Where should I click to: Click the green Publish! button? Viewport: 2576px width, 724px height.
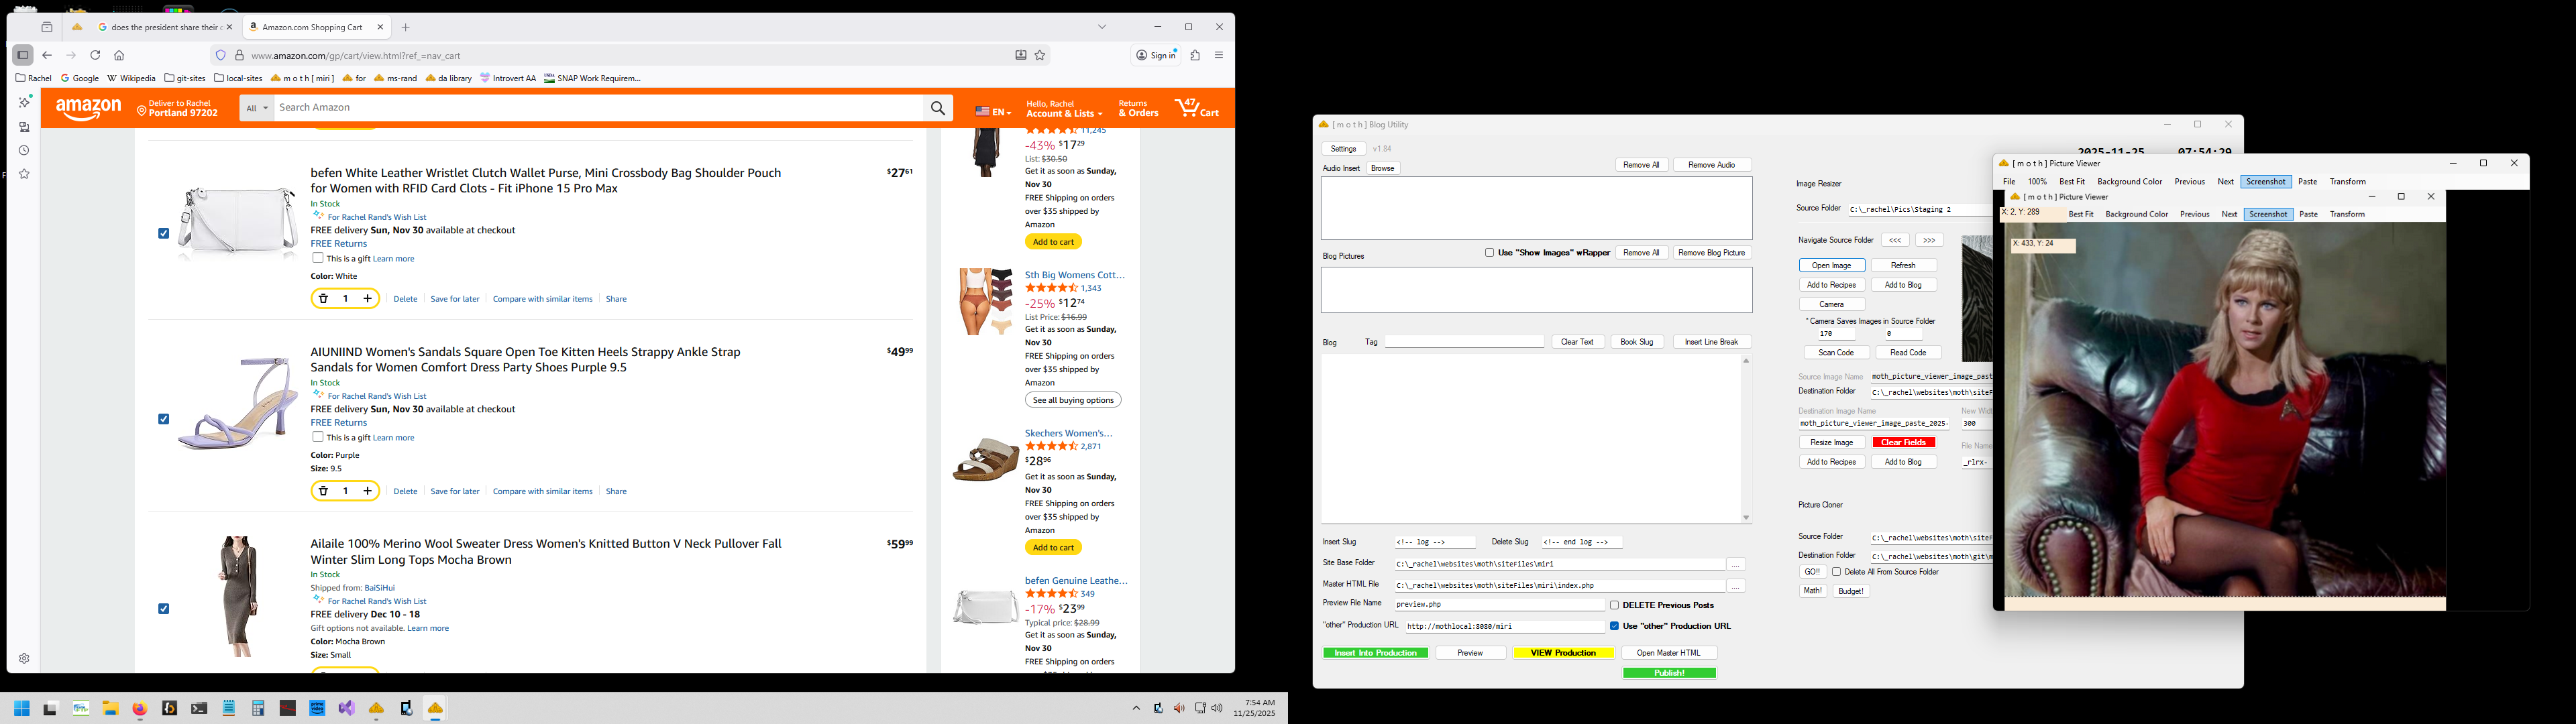tap(1669, 673)
